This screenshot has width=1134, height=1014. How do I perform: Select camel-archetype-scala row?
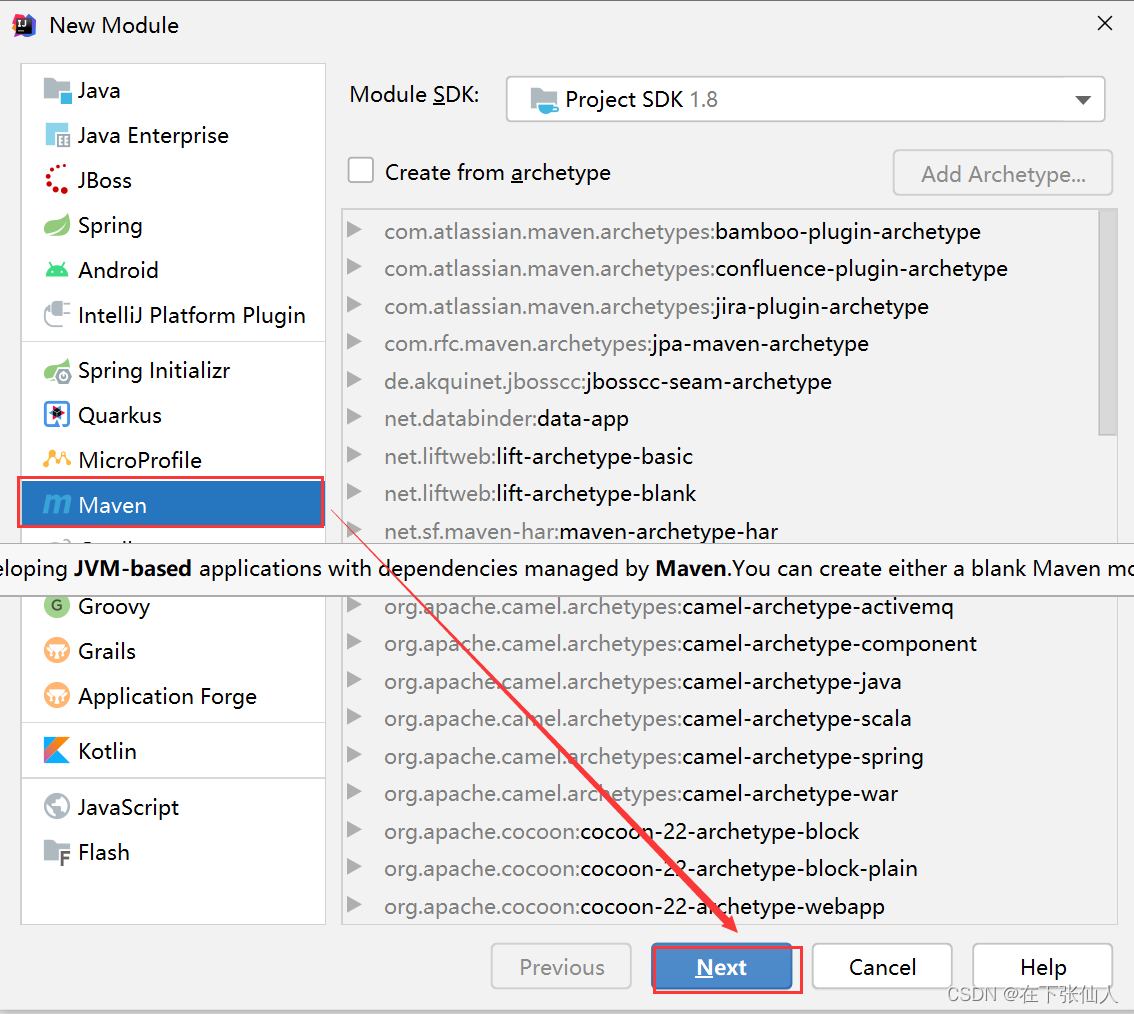[720, 718]
